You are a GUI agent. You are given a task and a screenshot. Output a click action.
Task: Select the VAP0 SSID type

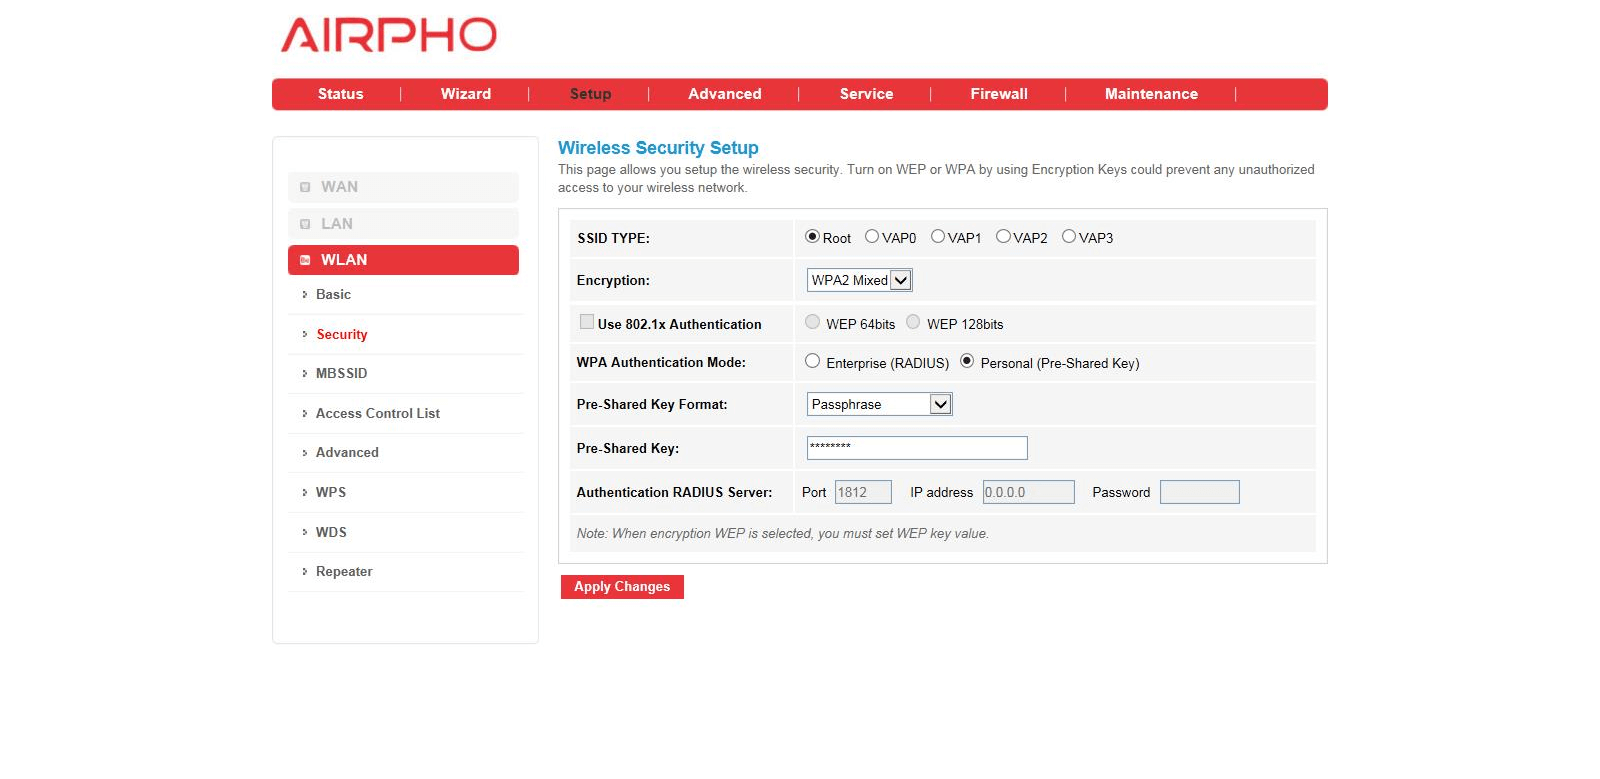point(872,237)
